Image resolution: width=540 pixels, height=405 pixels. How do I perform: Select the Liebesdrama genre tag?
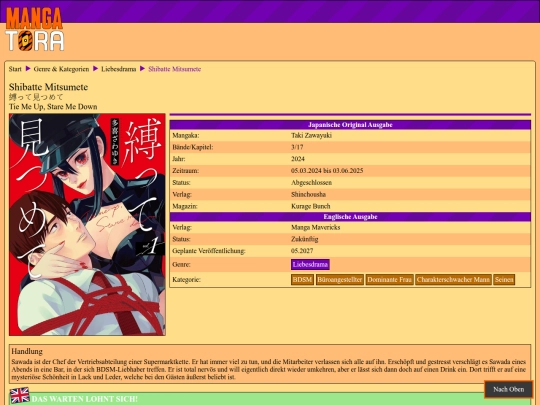(x=310, y=264)
